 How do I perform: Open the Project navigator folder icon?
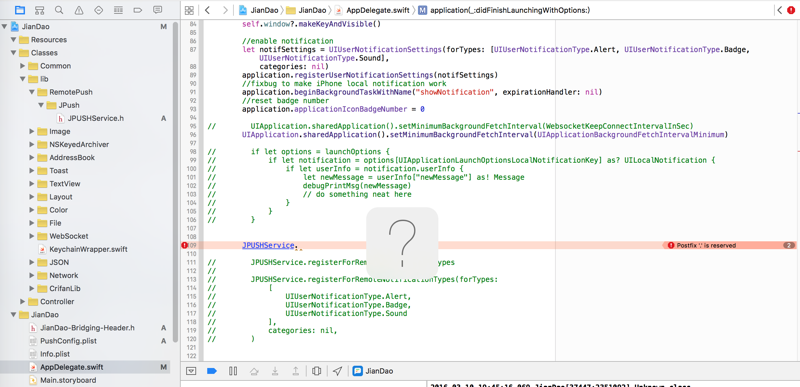(x=20, y=10)
